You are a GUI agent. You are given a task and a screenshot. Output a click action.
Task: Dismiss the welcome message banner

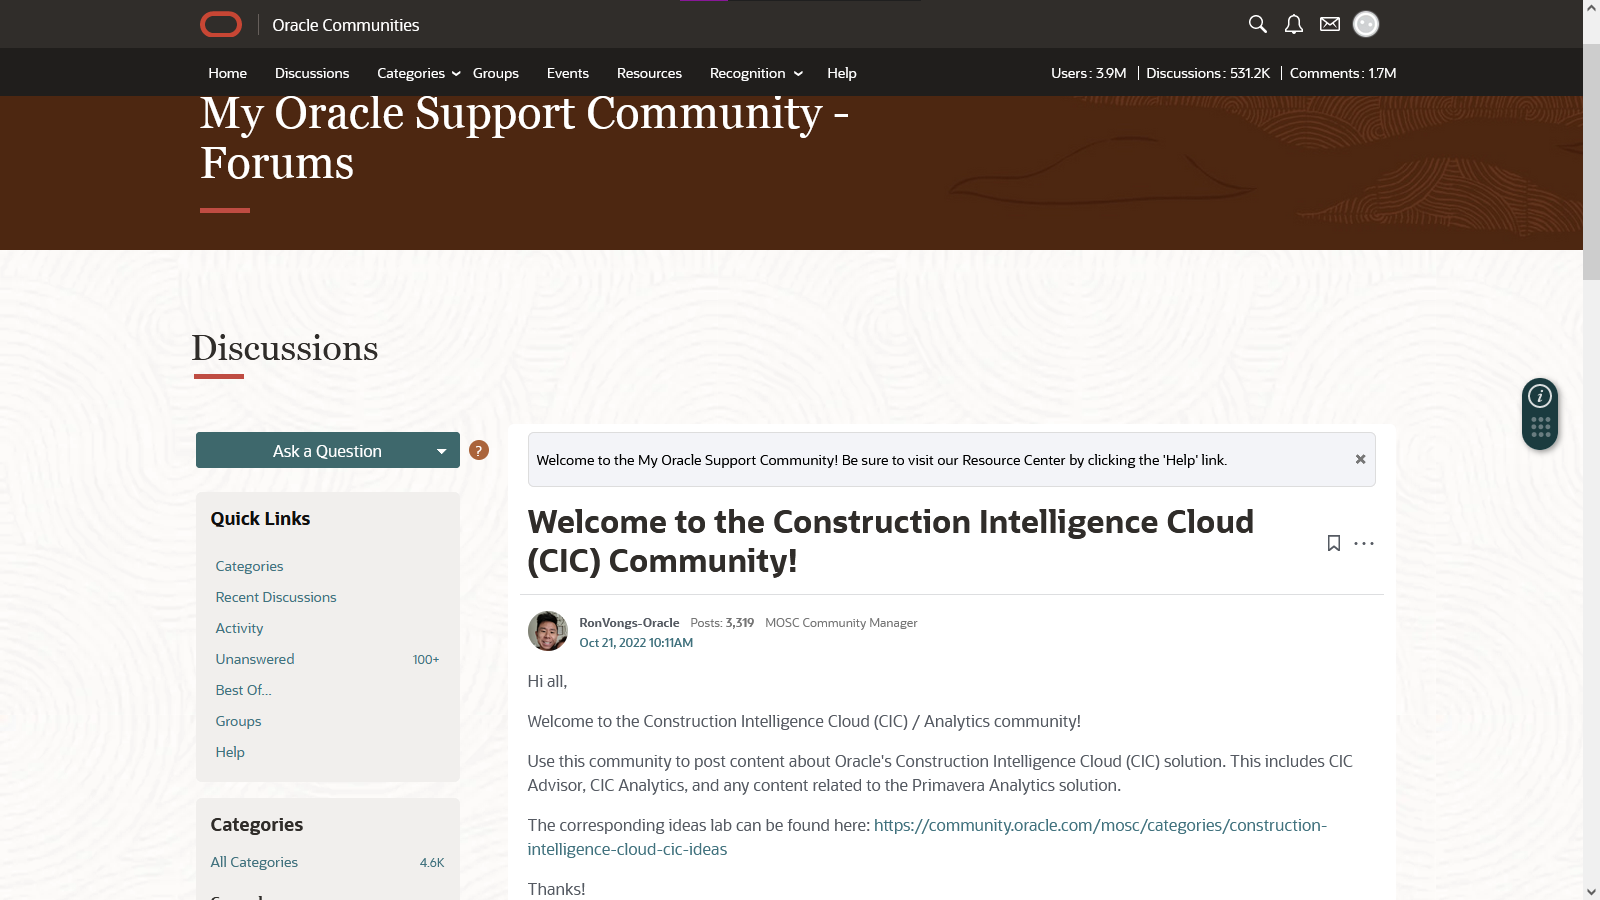coord(1360,459)
